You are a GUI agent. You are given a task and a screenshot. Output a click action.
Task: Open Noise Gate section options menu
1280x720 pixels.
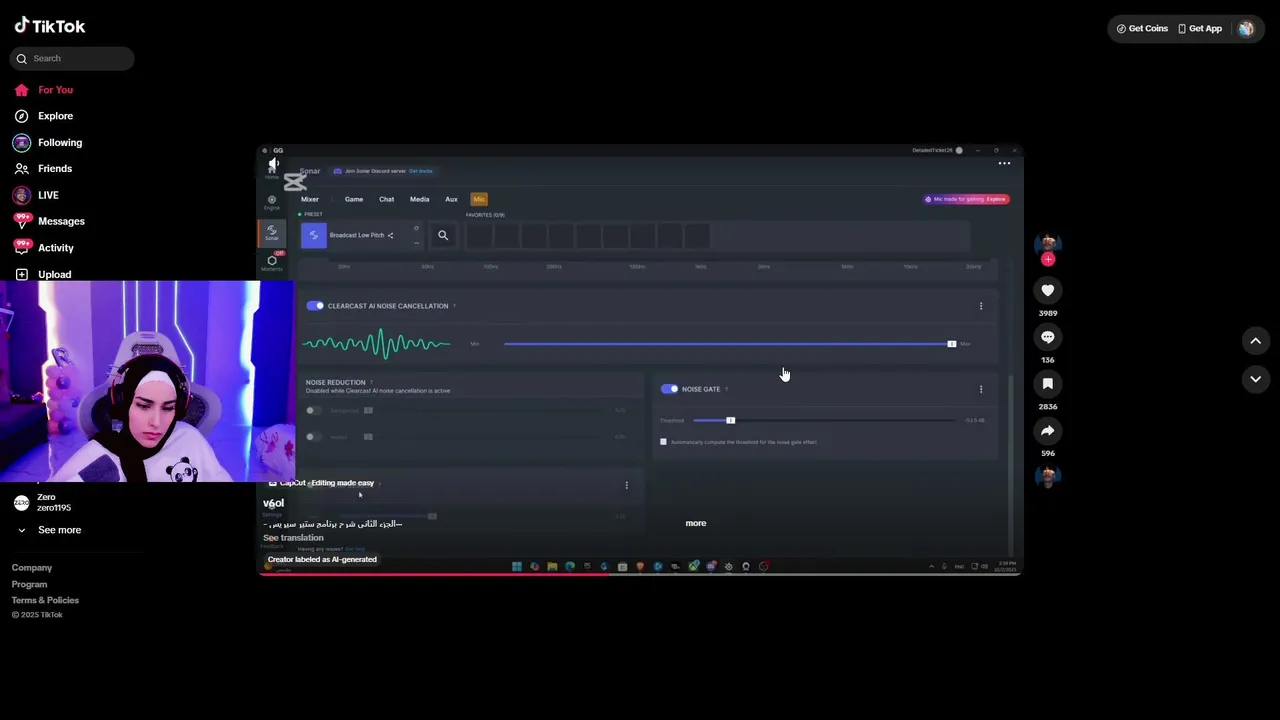(981, 389)
